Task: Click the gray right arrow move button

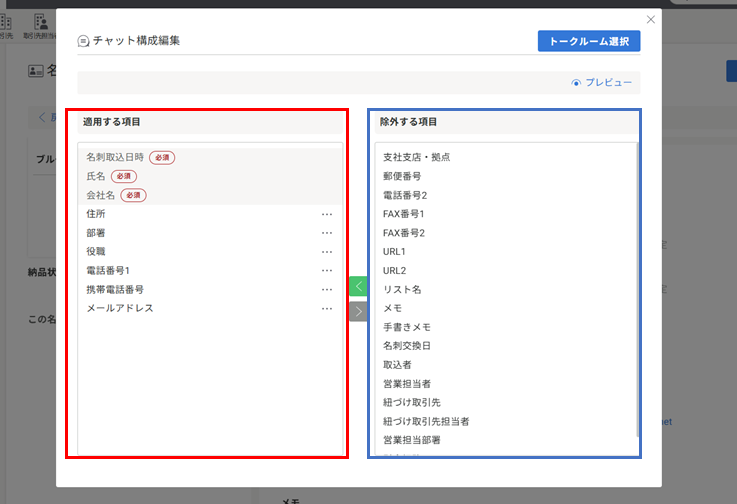Action: [359, 311]
